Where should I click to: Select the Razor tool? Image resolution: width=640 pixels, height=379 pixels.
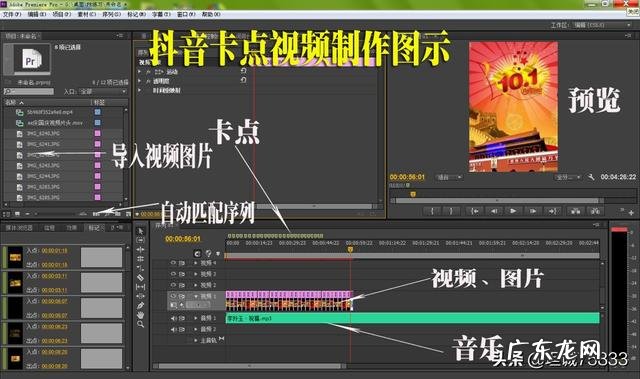[x=140, y=277]
